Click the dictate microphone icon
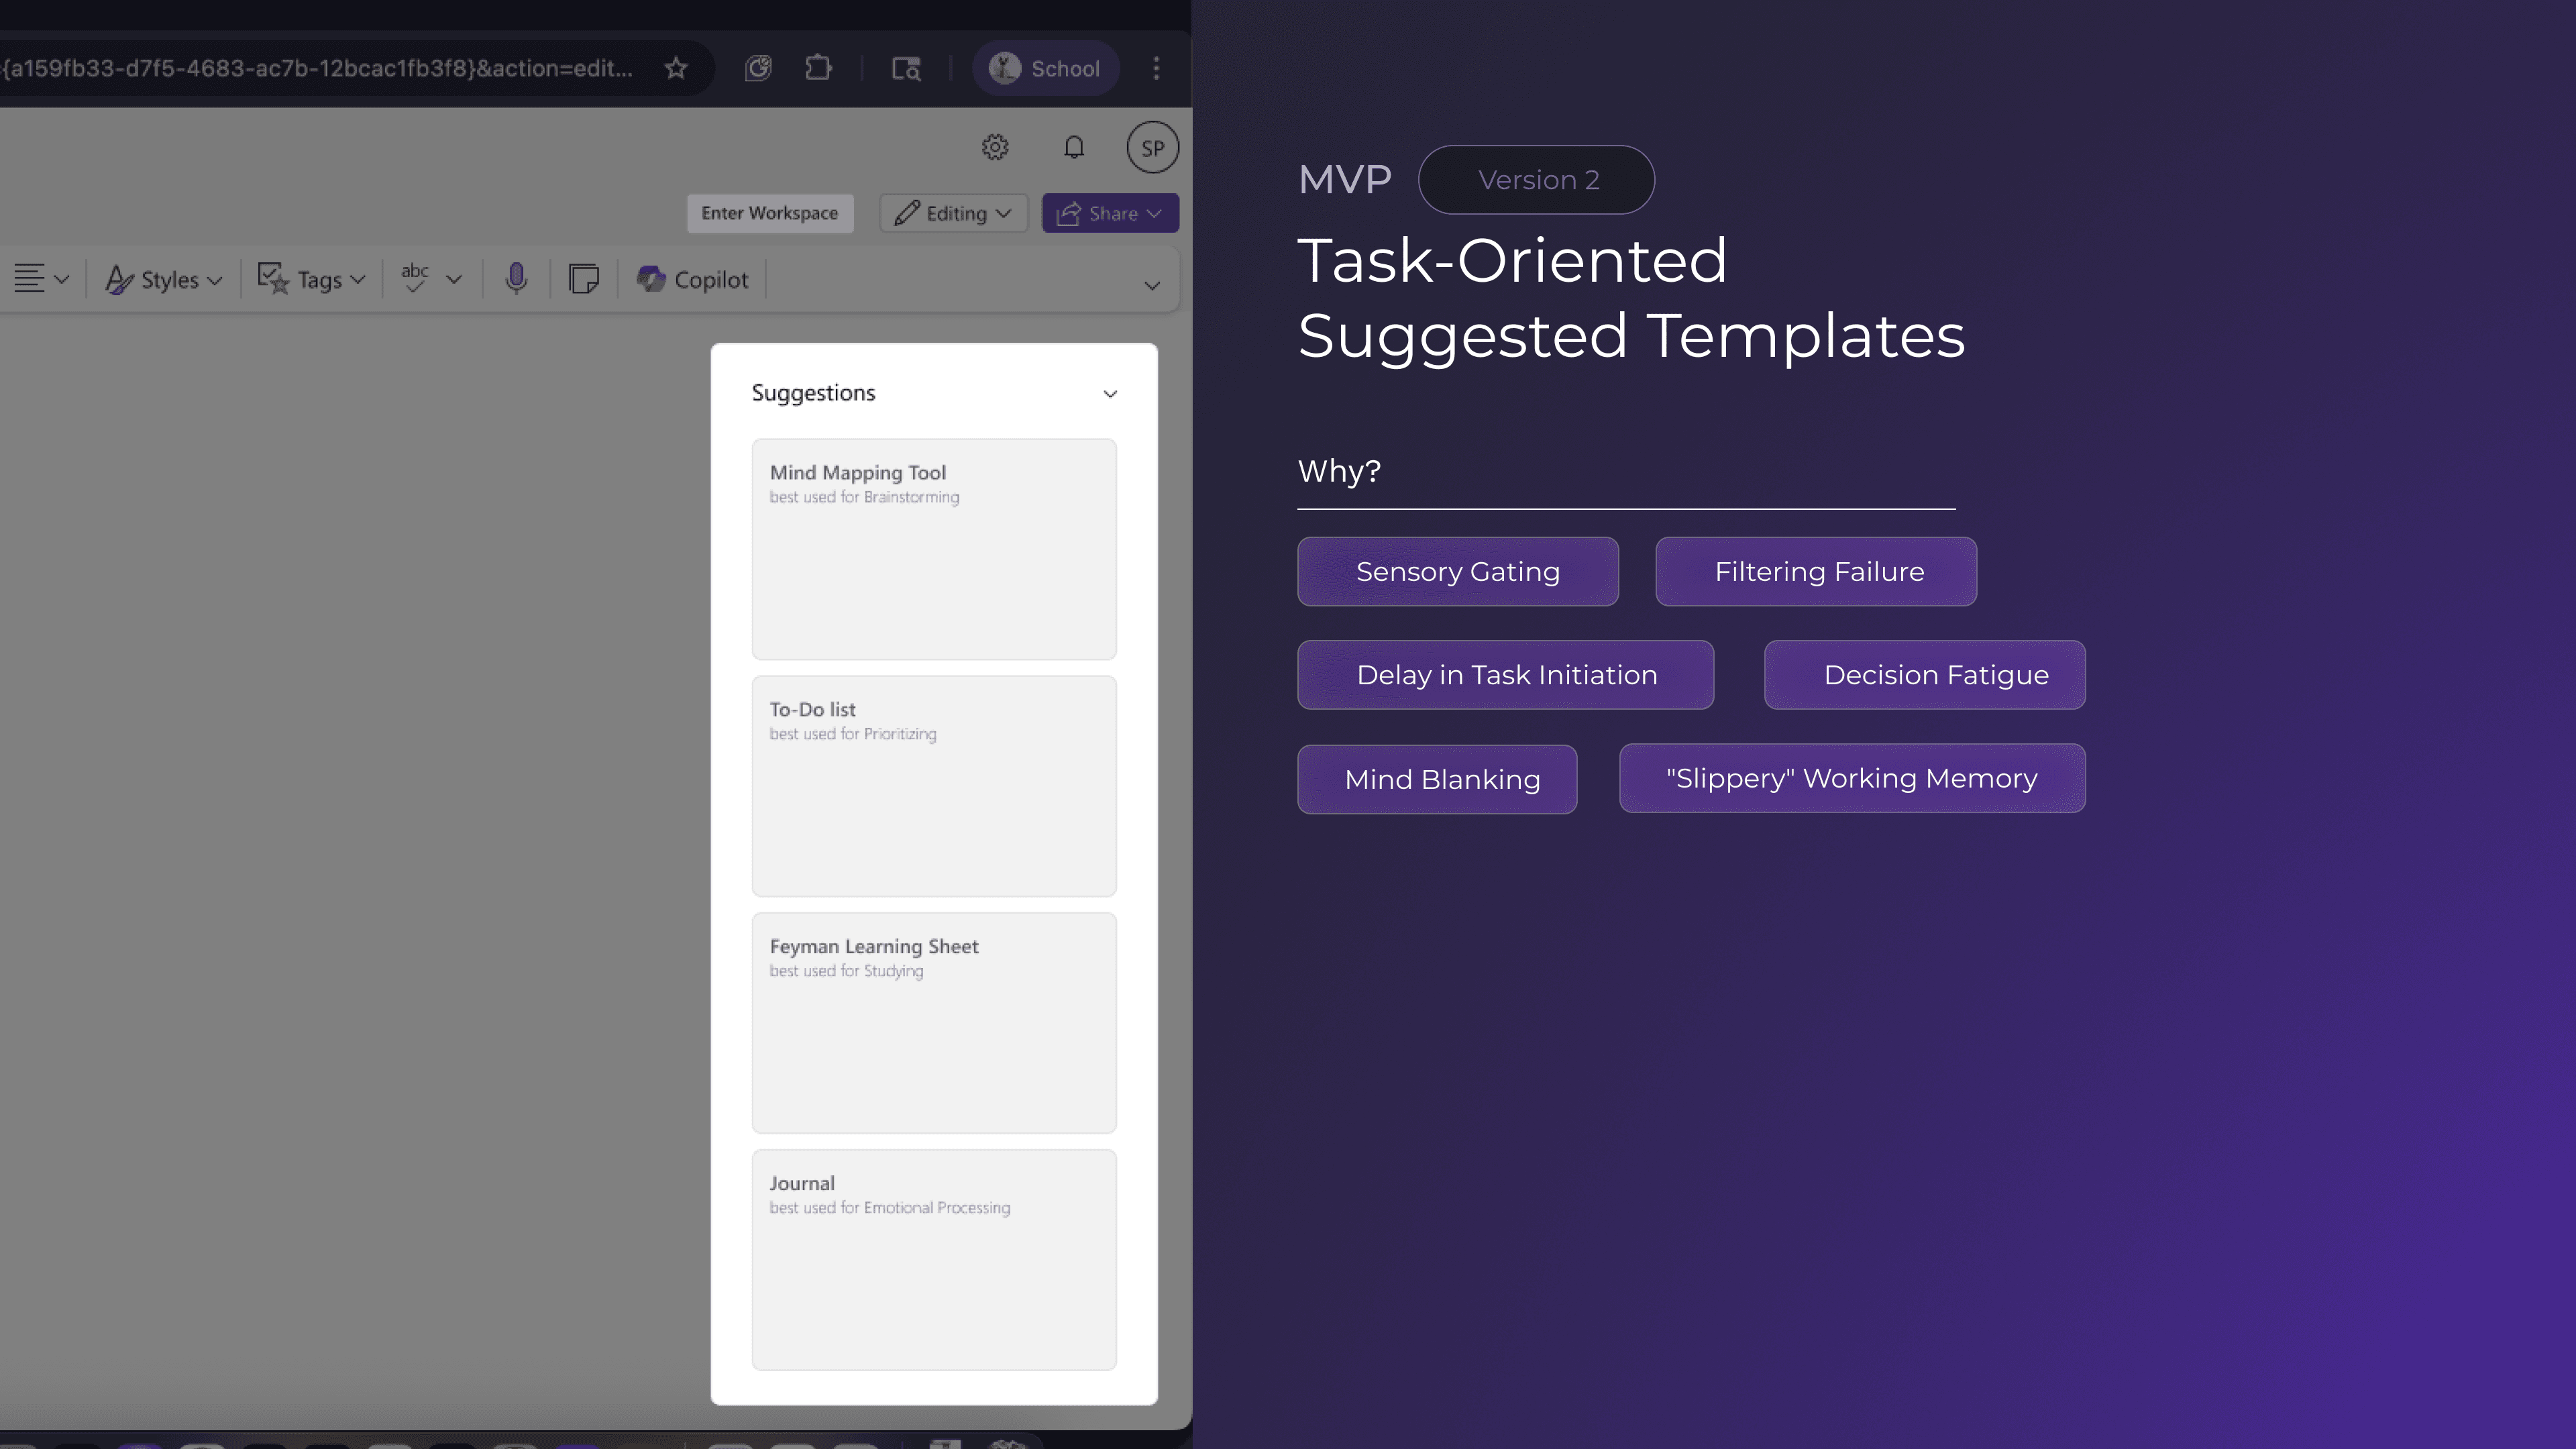Viewport: 2576px width, 1449px height. [516, 279]
